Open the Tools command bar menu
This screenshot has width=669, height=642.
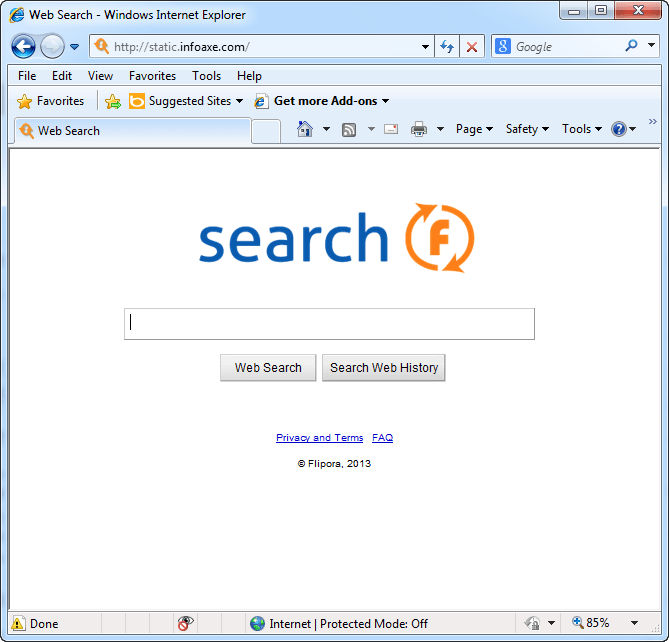pos(582,129)
